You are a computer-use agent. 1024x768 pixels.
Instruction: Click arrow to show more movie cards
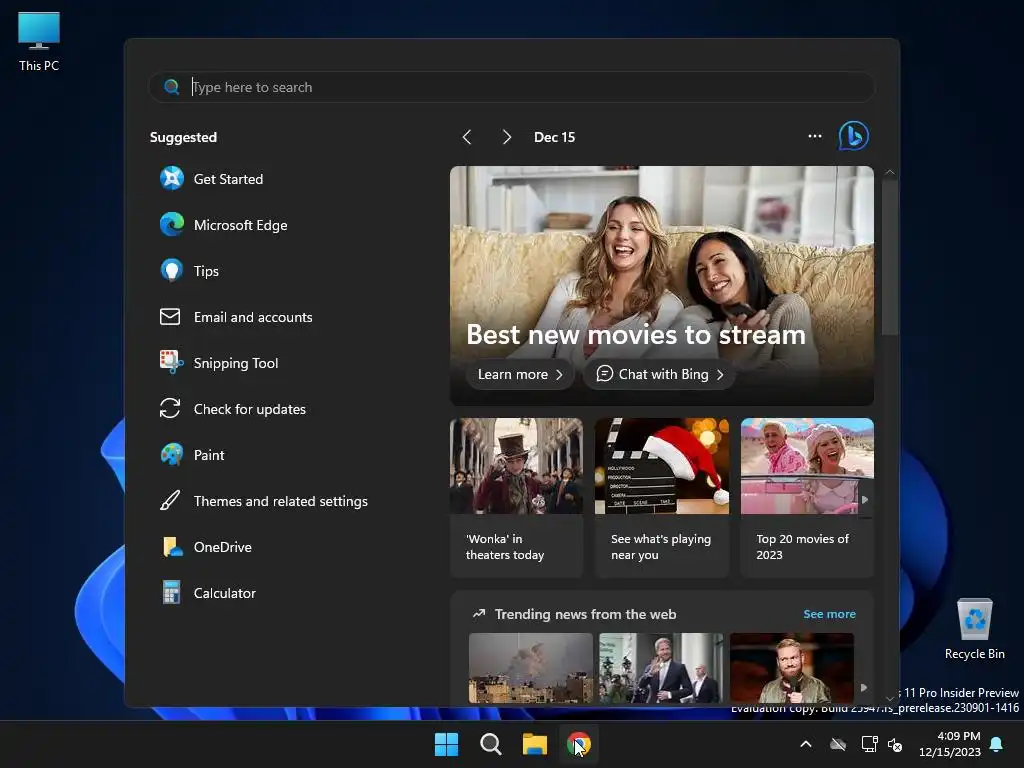click(x=865, y=500)
